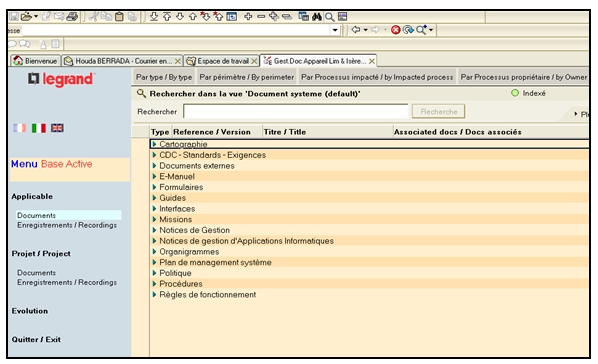Viewport: 598px width, 364px height.
Task: Switch to the Bienvenue tab
Action: pos(35,61)
